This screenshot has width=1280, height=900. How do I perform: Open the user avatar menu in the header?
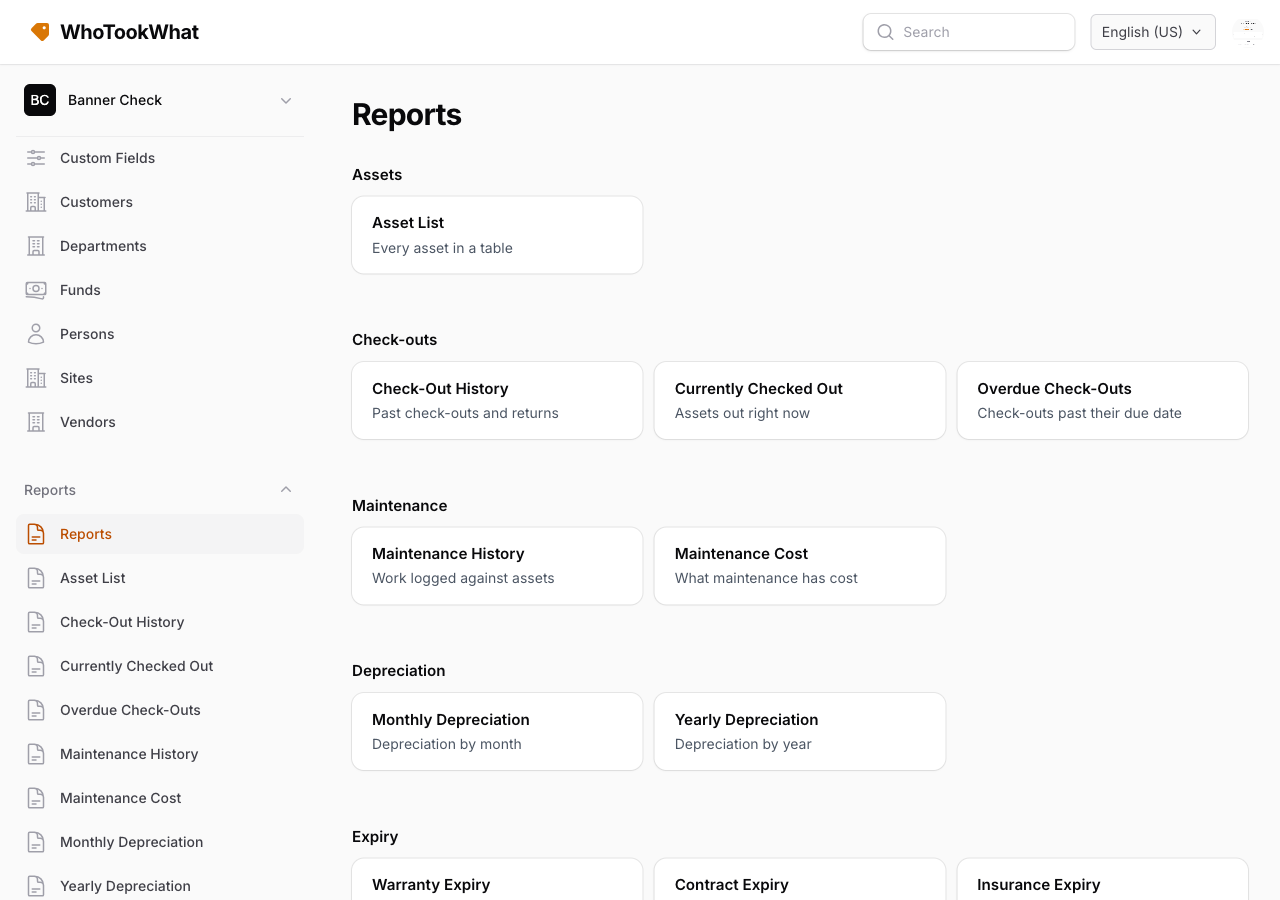coord(1248,32)
